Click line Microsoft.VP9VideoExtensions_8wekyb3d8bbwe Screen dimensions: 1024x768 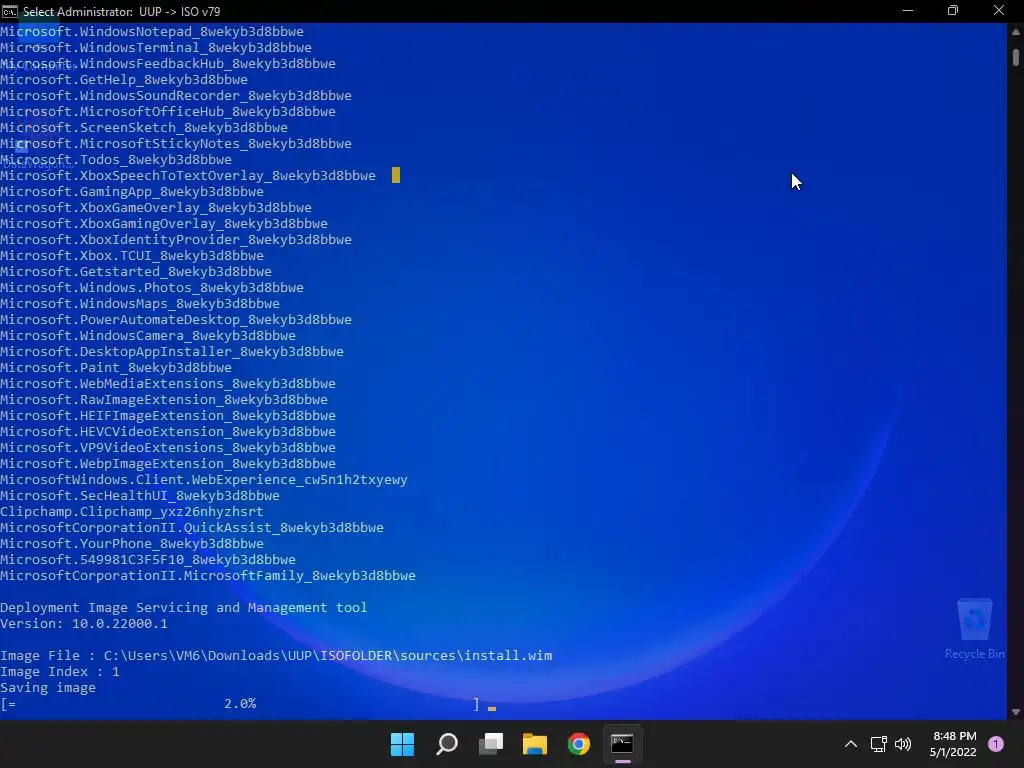[168, 447]
